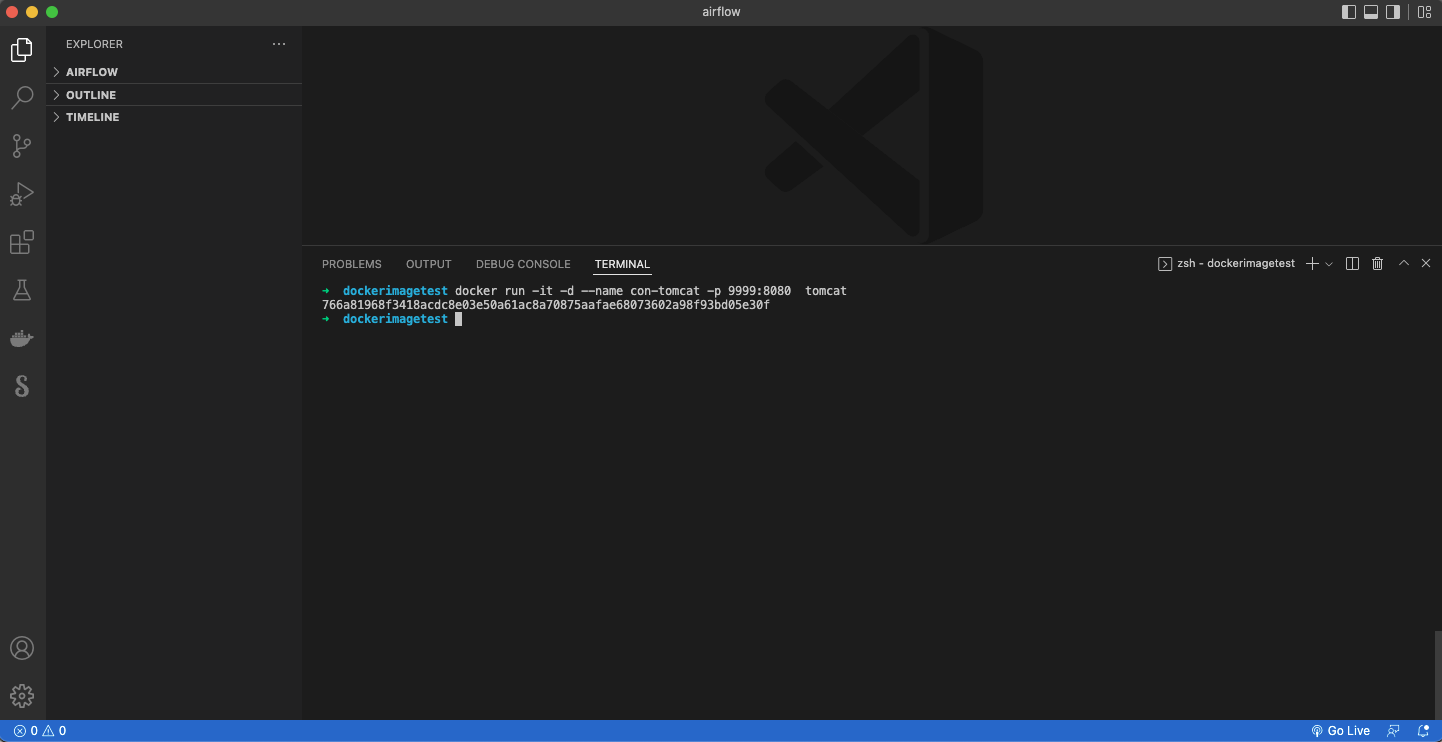This screenshot has height=742, width=1442.
Task: Switch to the PROBLEMS tab
Action: pyautogui.click(x=352, y=264)
